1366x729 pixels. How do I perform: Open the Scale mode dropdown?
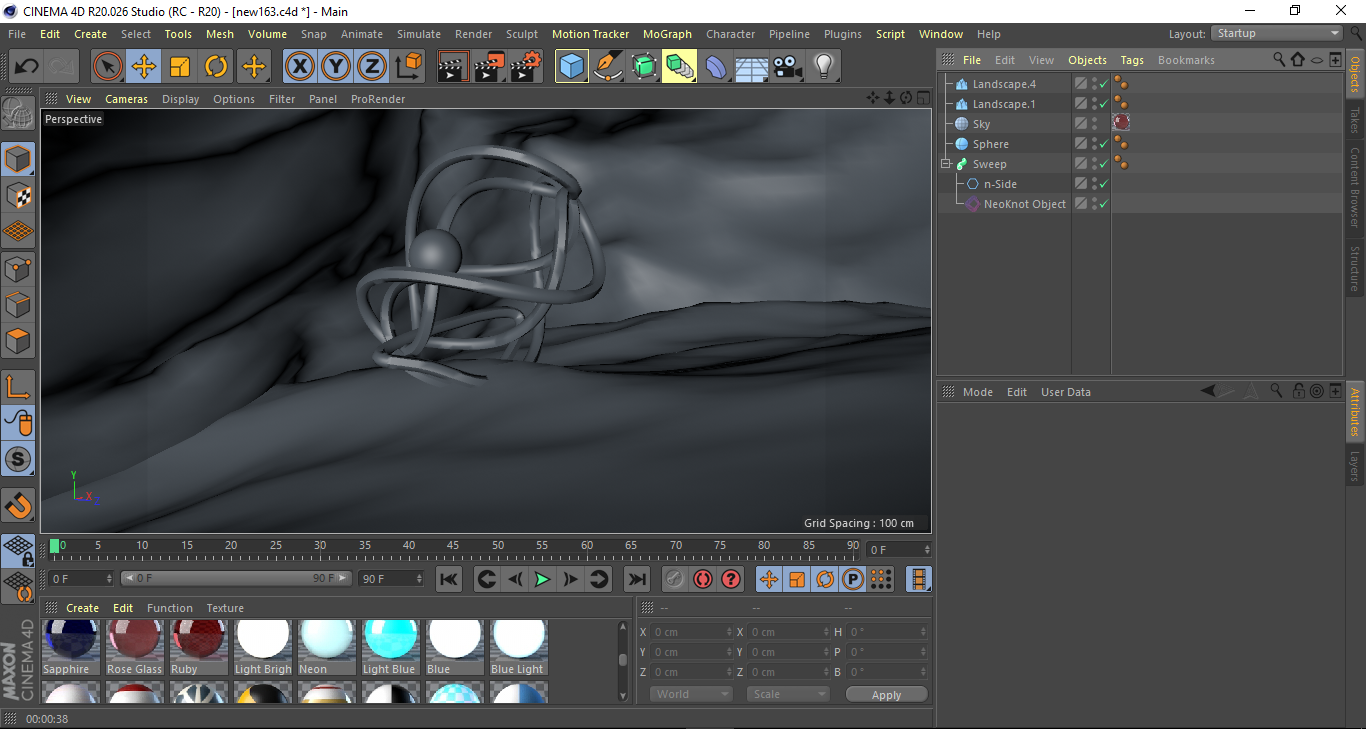pos(788,694)
